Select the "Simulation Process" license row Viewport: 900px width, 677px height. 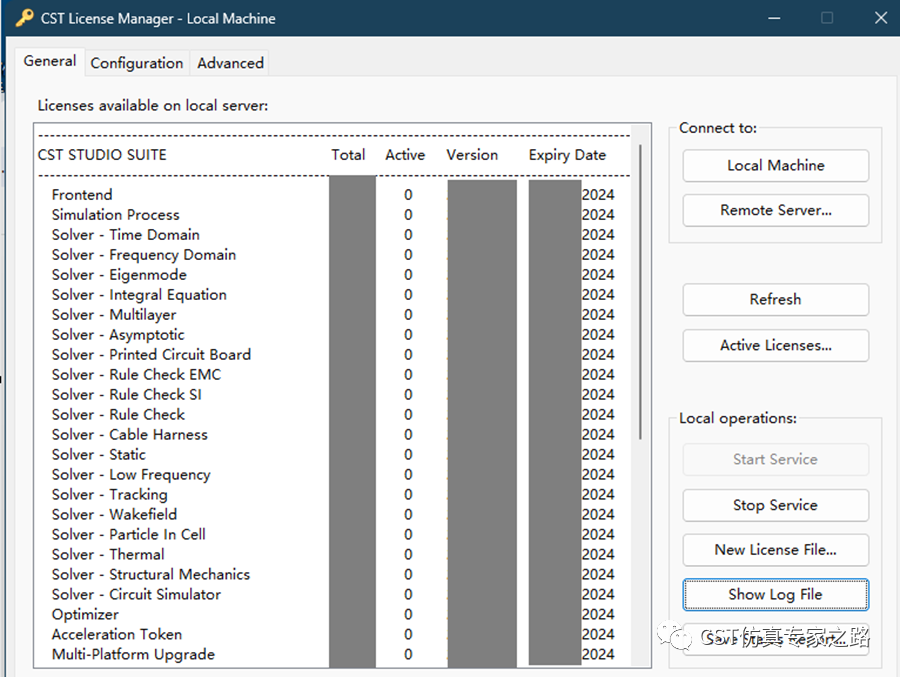(333, 215)
